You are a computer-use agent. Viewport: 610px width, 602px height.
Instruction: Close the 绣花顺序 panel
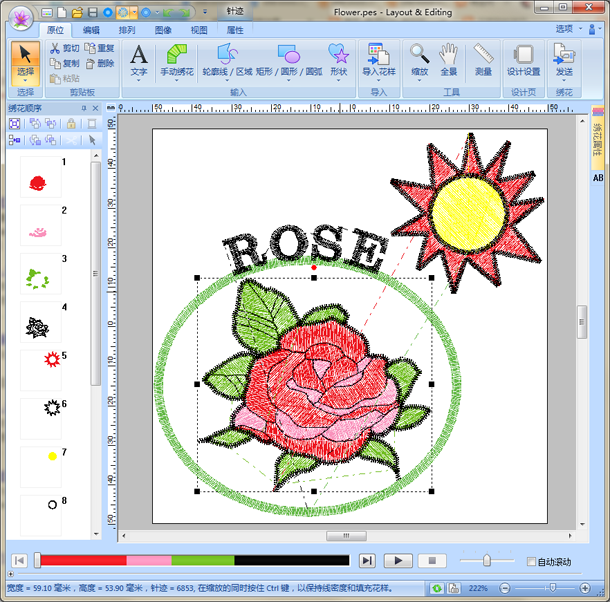pyautogui.click(x=95, y=108)
